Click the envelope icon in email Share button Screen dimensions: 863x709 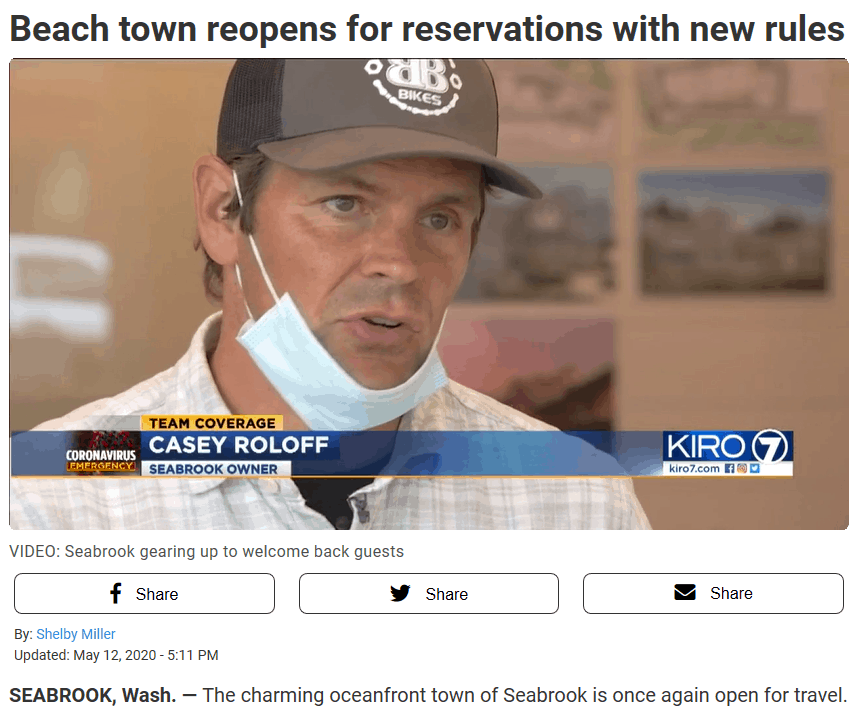tap(685, 592)
